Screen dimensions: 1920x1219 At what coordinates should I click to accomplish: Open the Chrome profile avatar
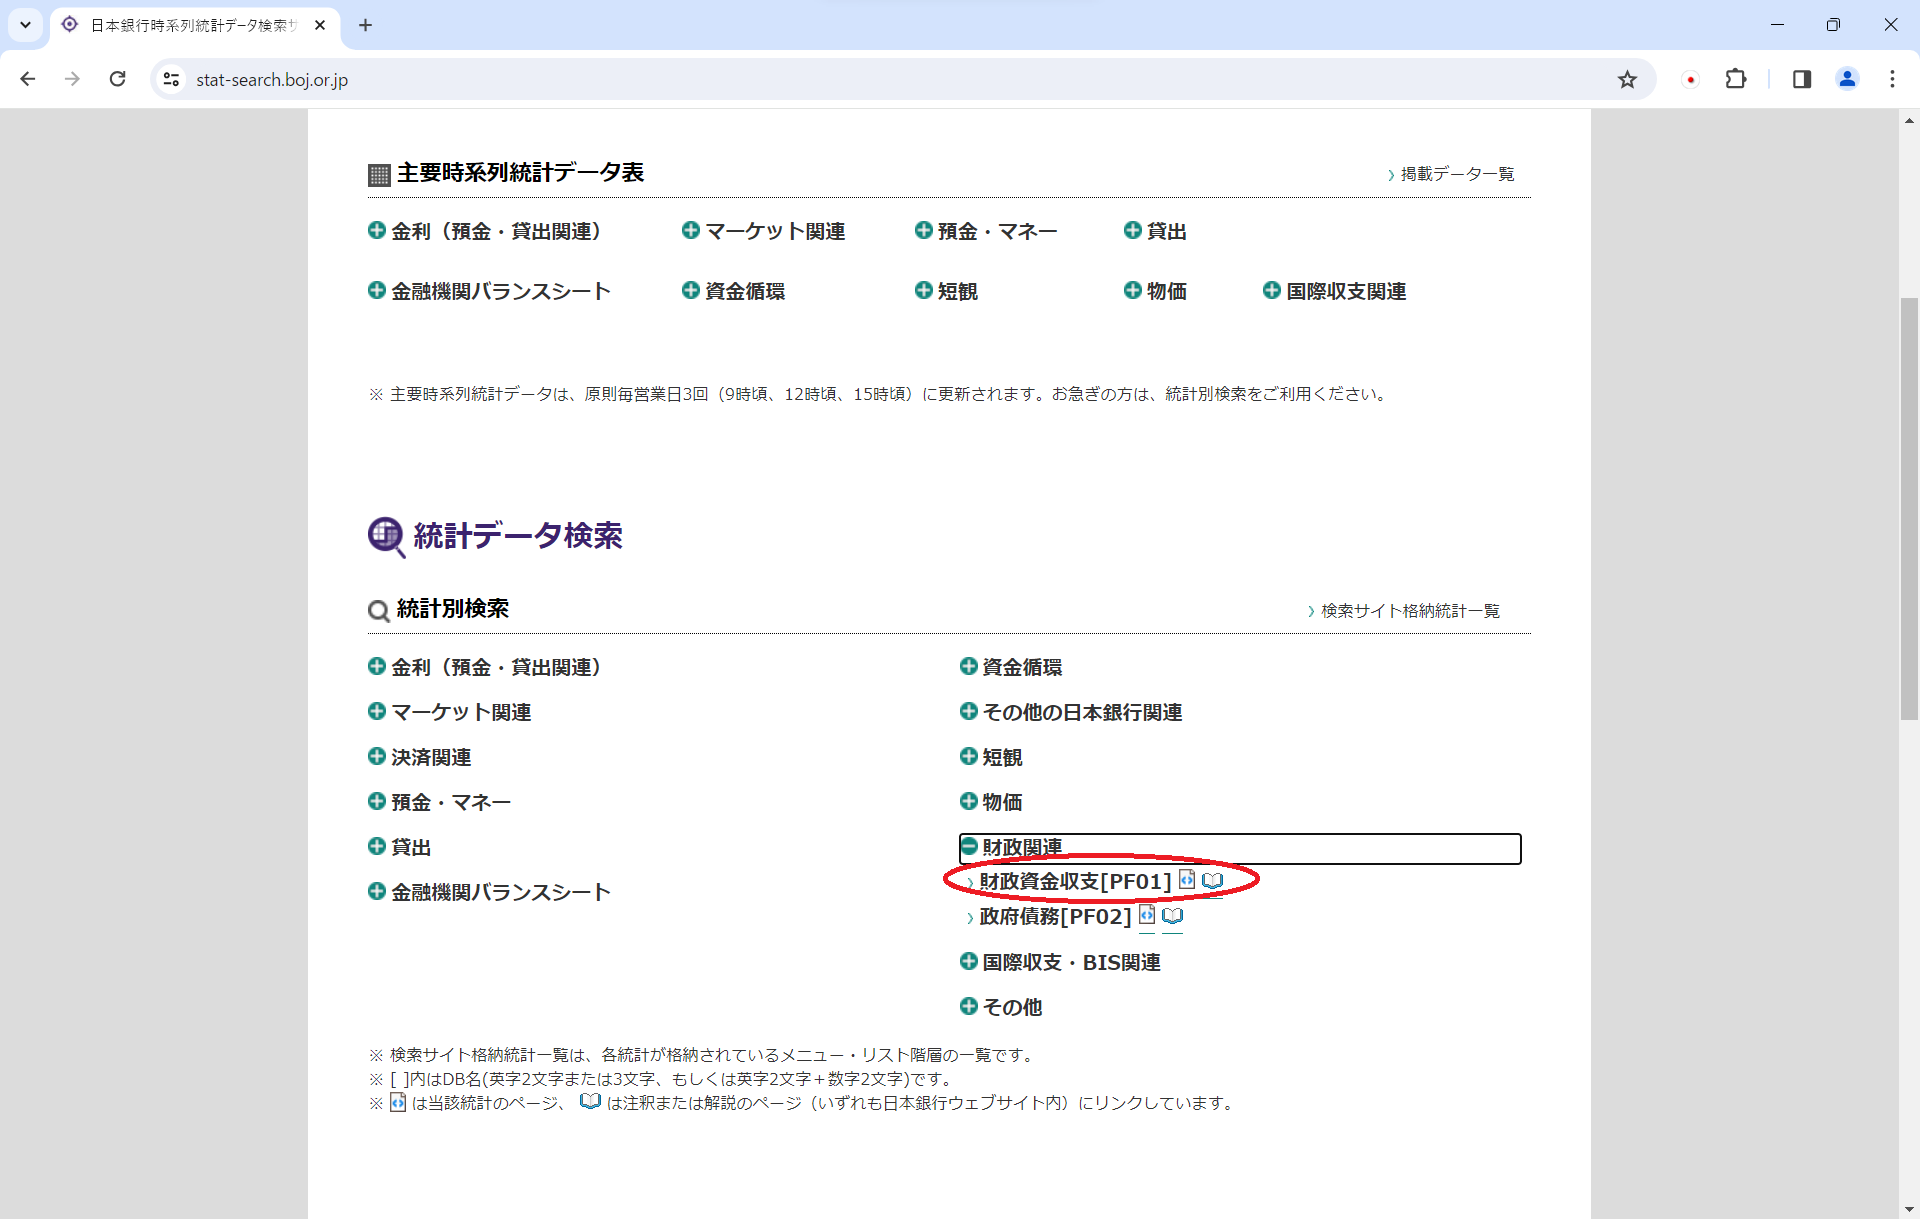pos(1847,80)
